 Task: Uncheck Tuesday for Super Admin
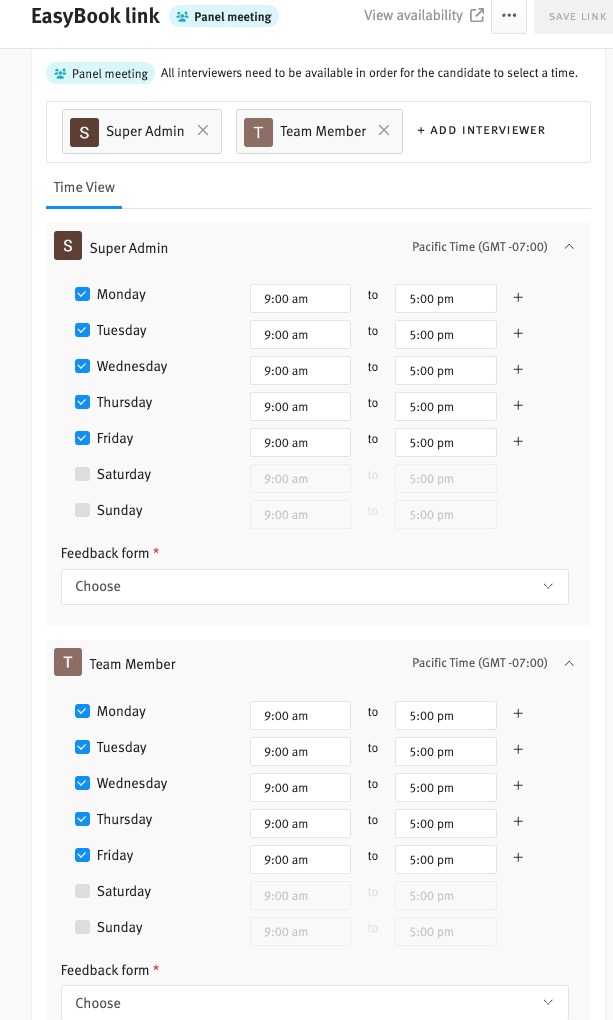click(82, 330)
